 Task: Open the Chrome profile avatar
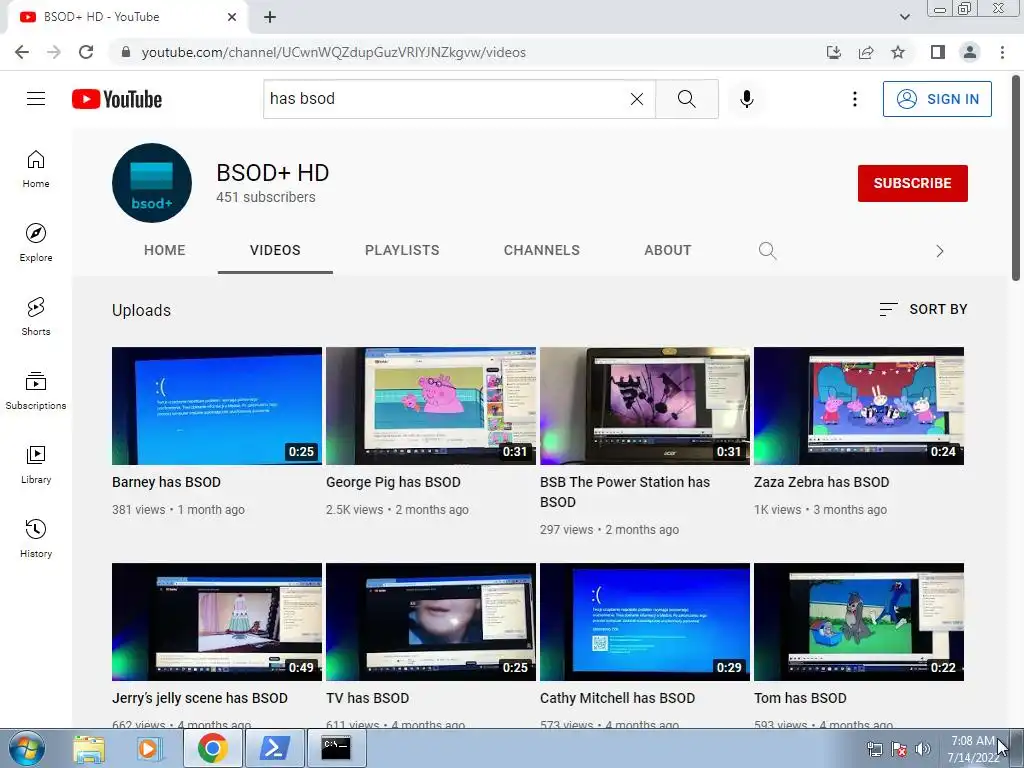pyautogui.click(x=970, y=52)
